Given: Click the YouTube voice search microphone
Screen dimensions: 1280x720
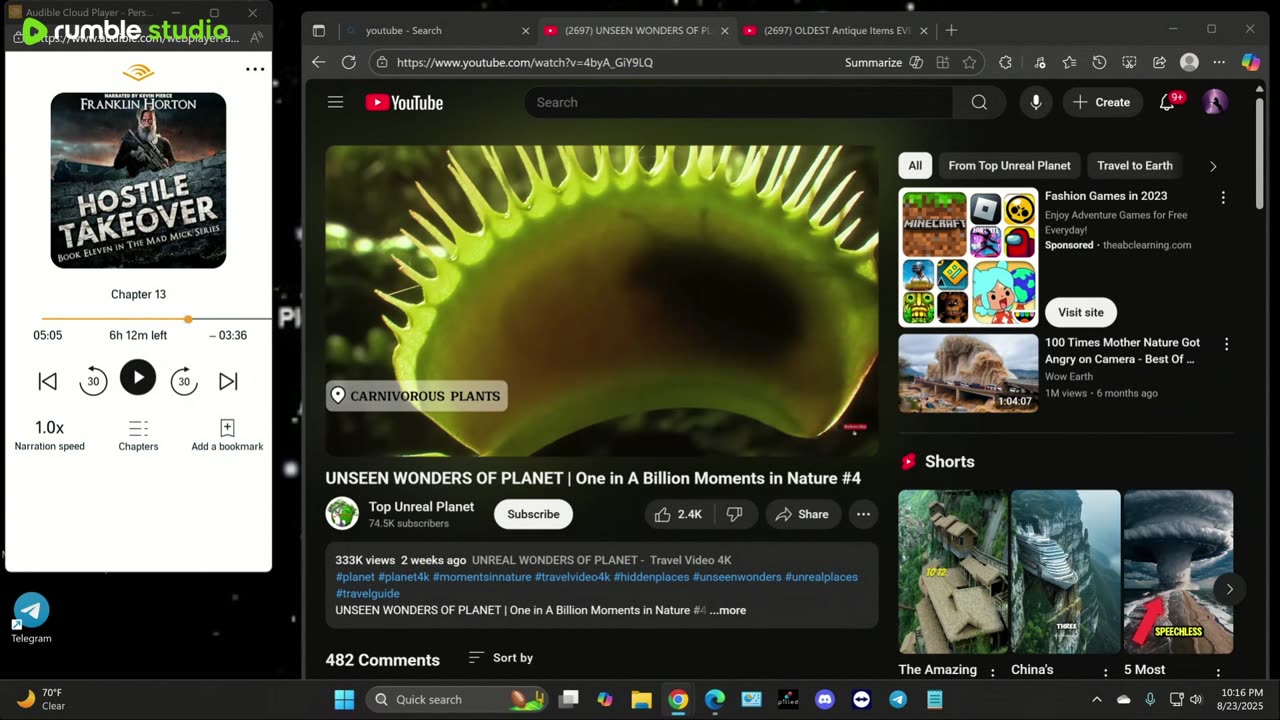Looking at the screenshot, I should coord(1035,102).
